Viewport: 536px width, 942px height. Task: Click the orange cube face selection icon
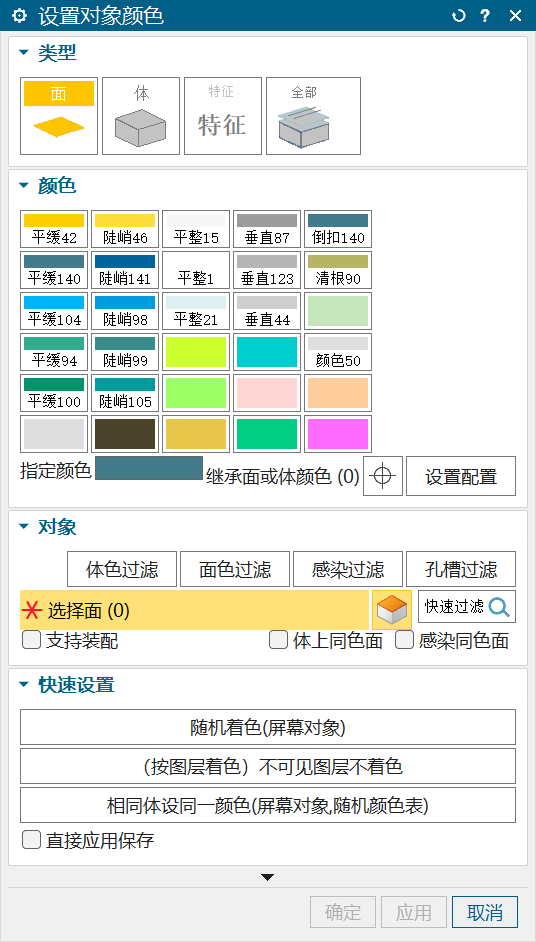pyautogui.click(x=392, y=610)
